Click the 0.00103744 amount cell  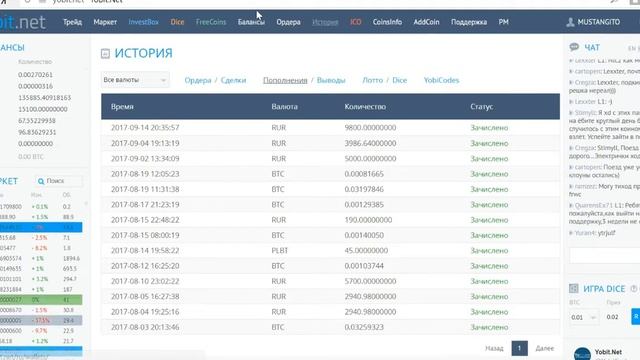(364, 266)
